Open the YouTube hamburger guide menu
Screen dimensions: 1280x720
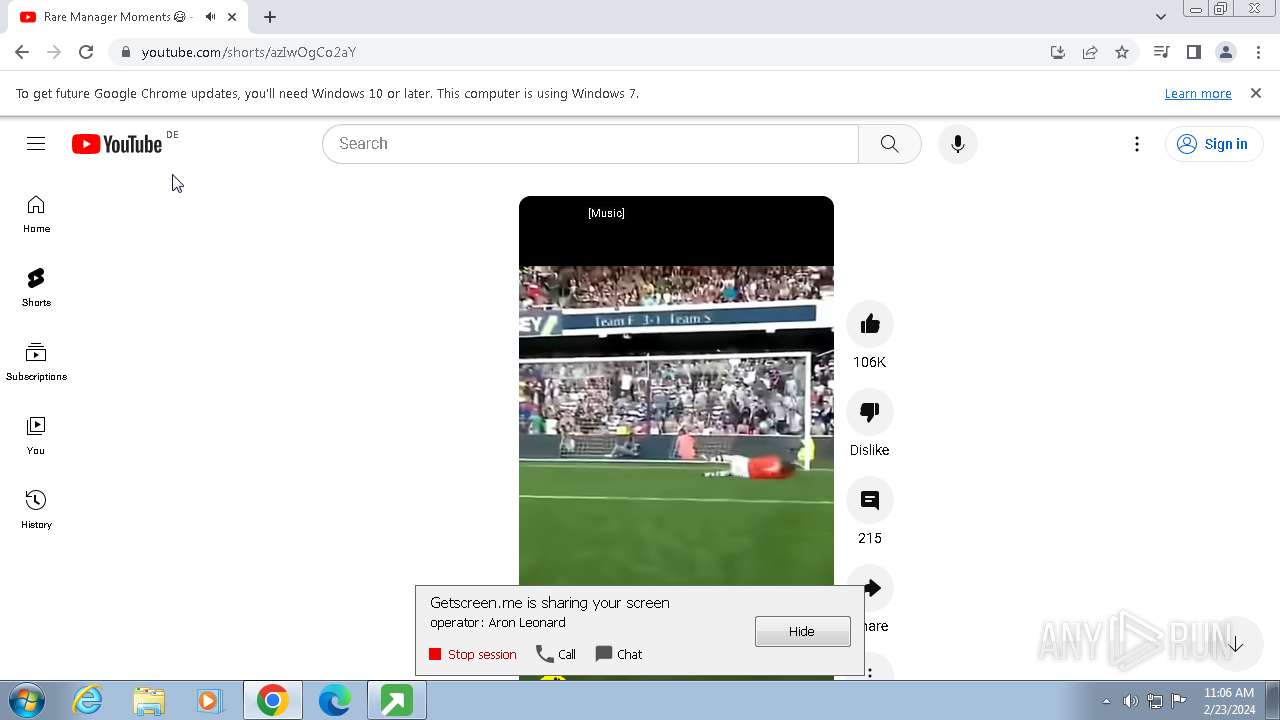pyautogui.click(x=36, y=144)
